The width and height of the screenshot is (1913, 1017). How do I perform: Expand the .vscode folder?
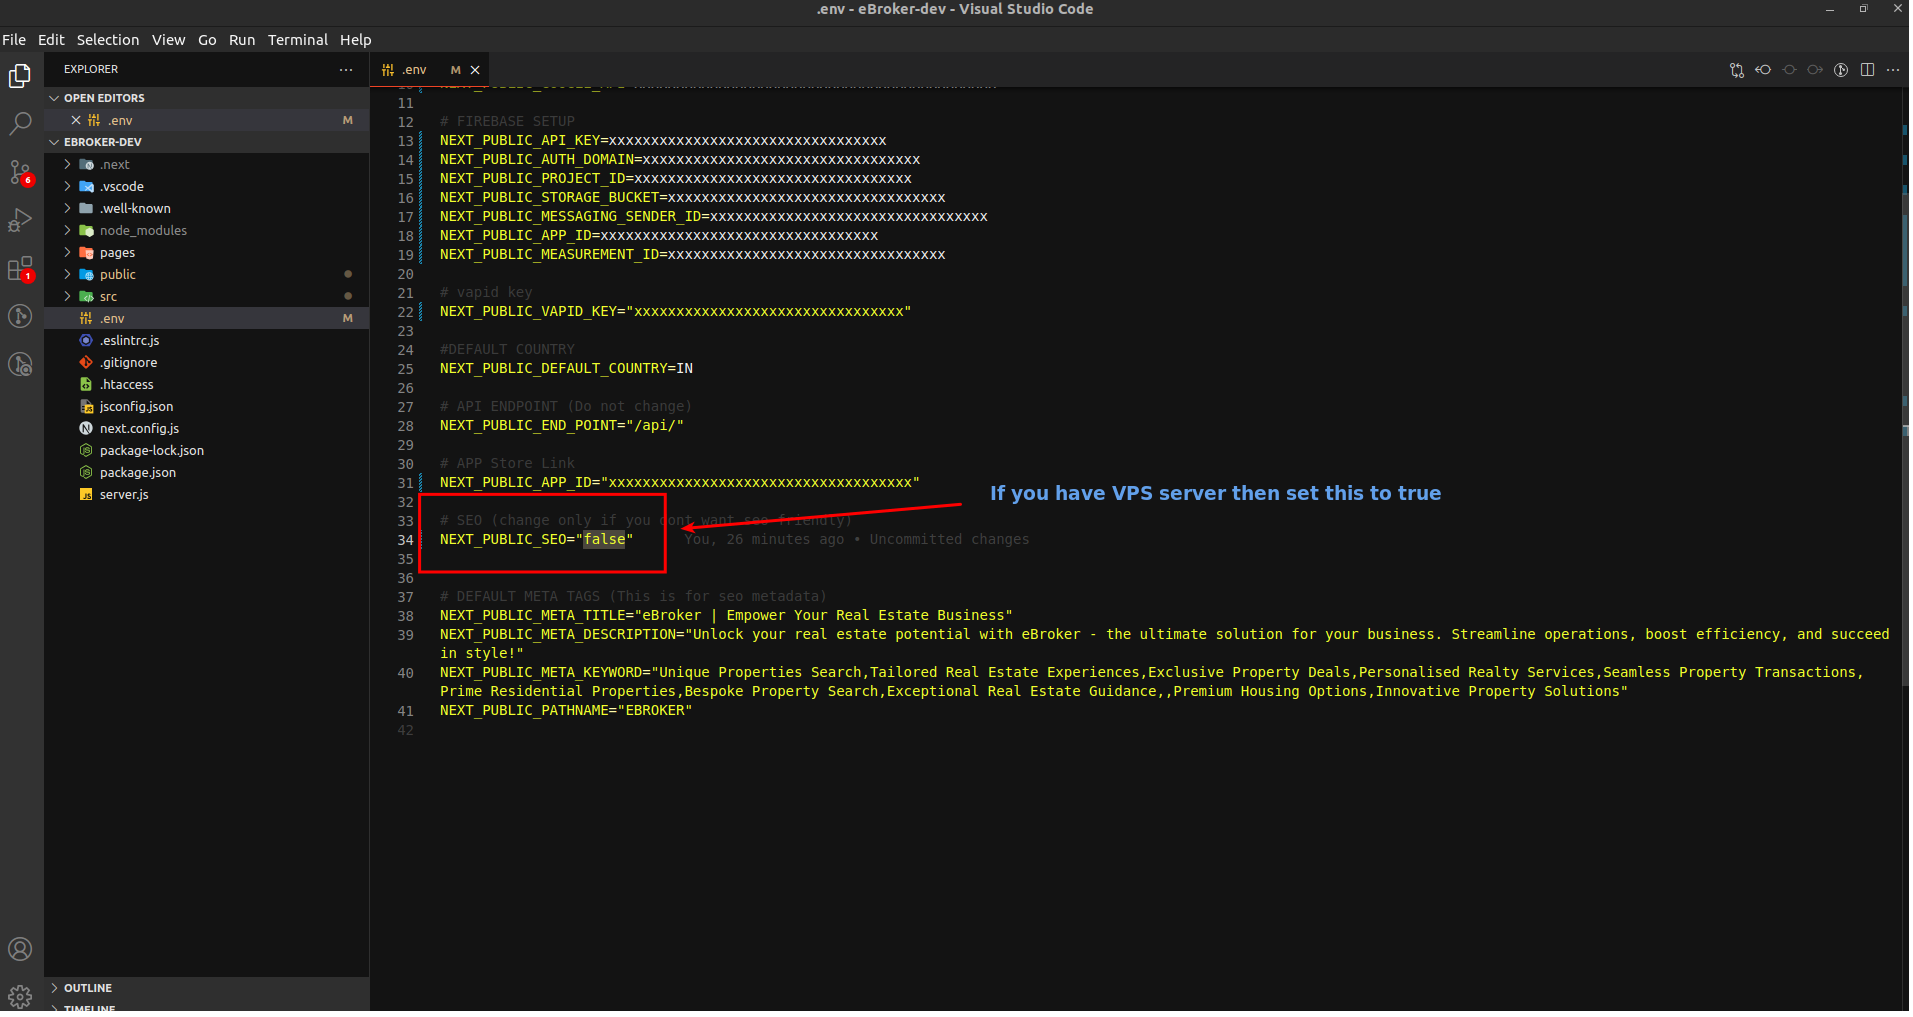(x=67, y=186)
